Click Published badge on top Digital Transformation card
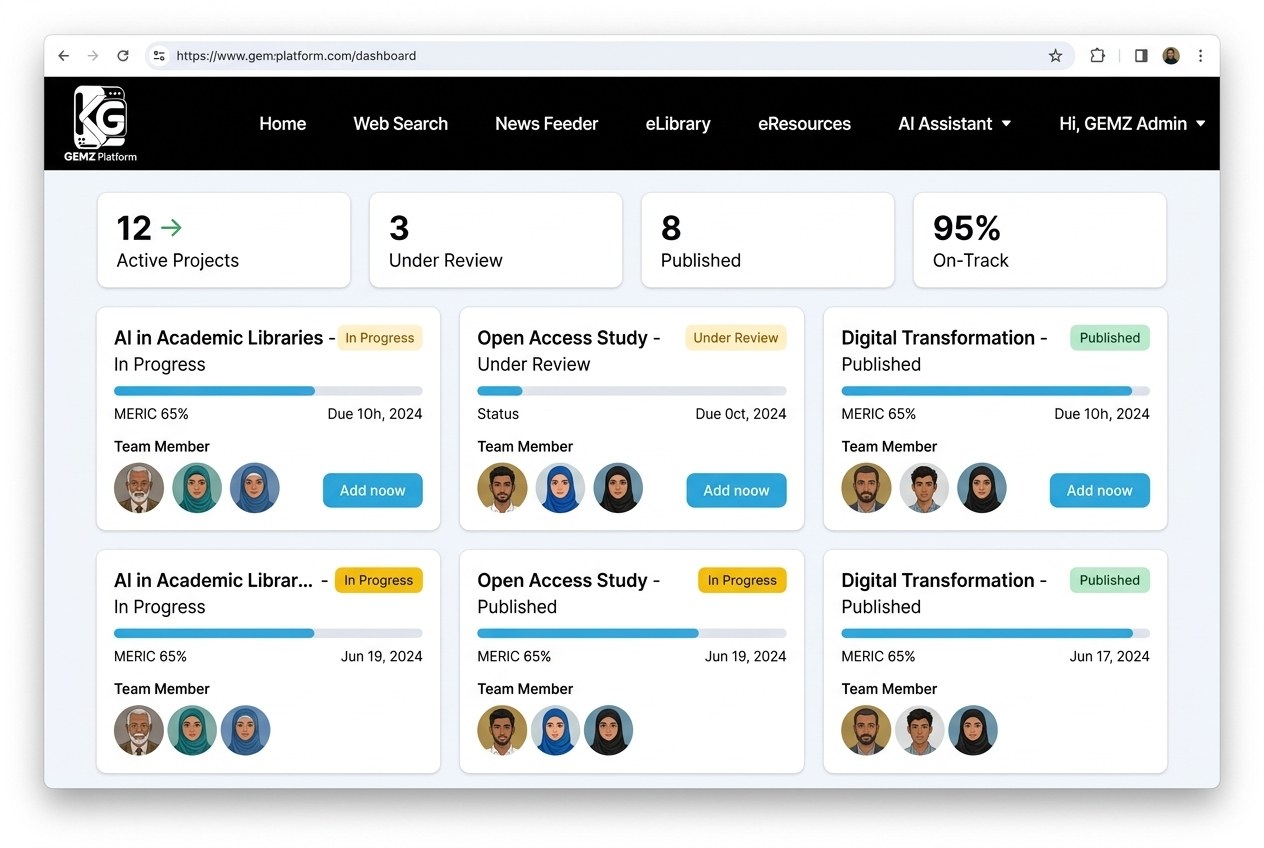Screen dimensions: 1264x848 (x=1110, y=338)
